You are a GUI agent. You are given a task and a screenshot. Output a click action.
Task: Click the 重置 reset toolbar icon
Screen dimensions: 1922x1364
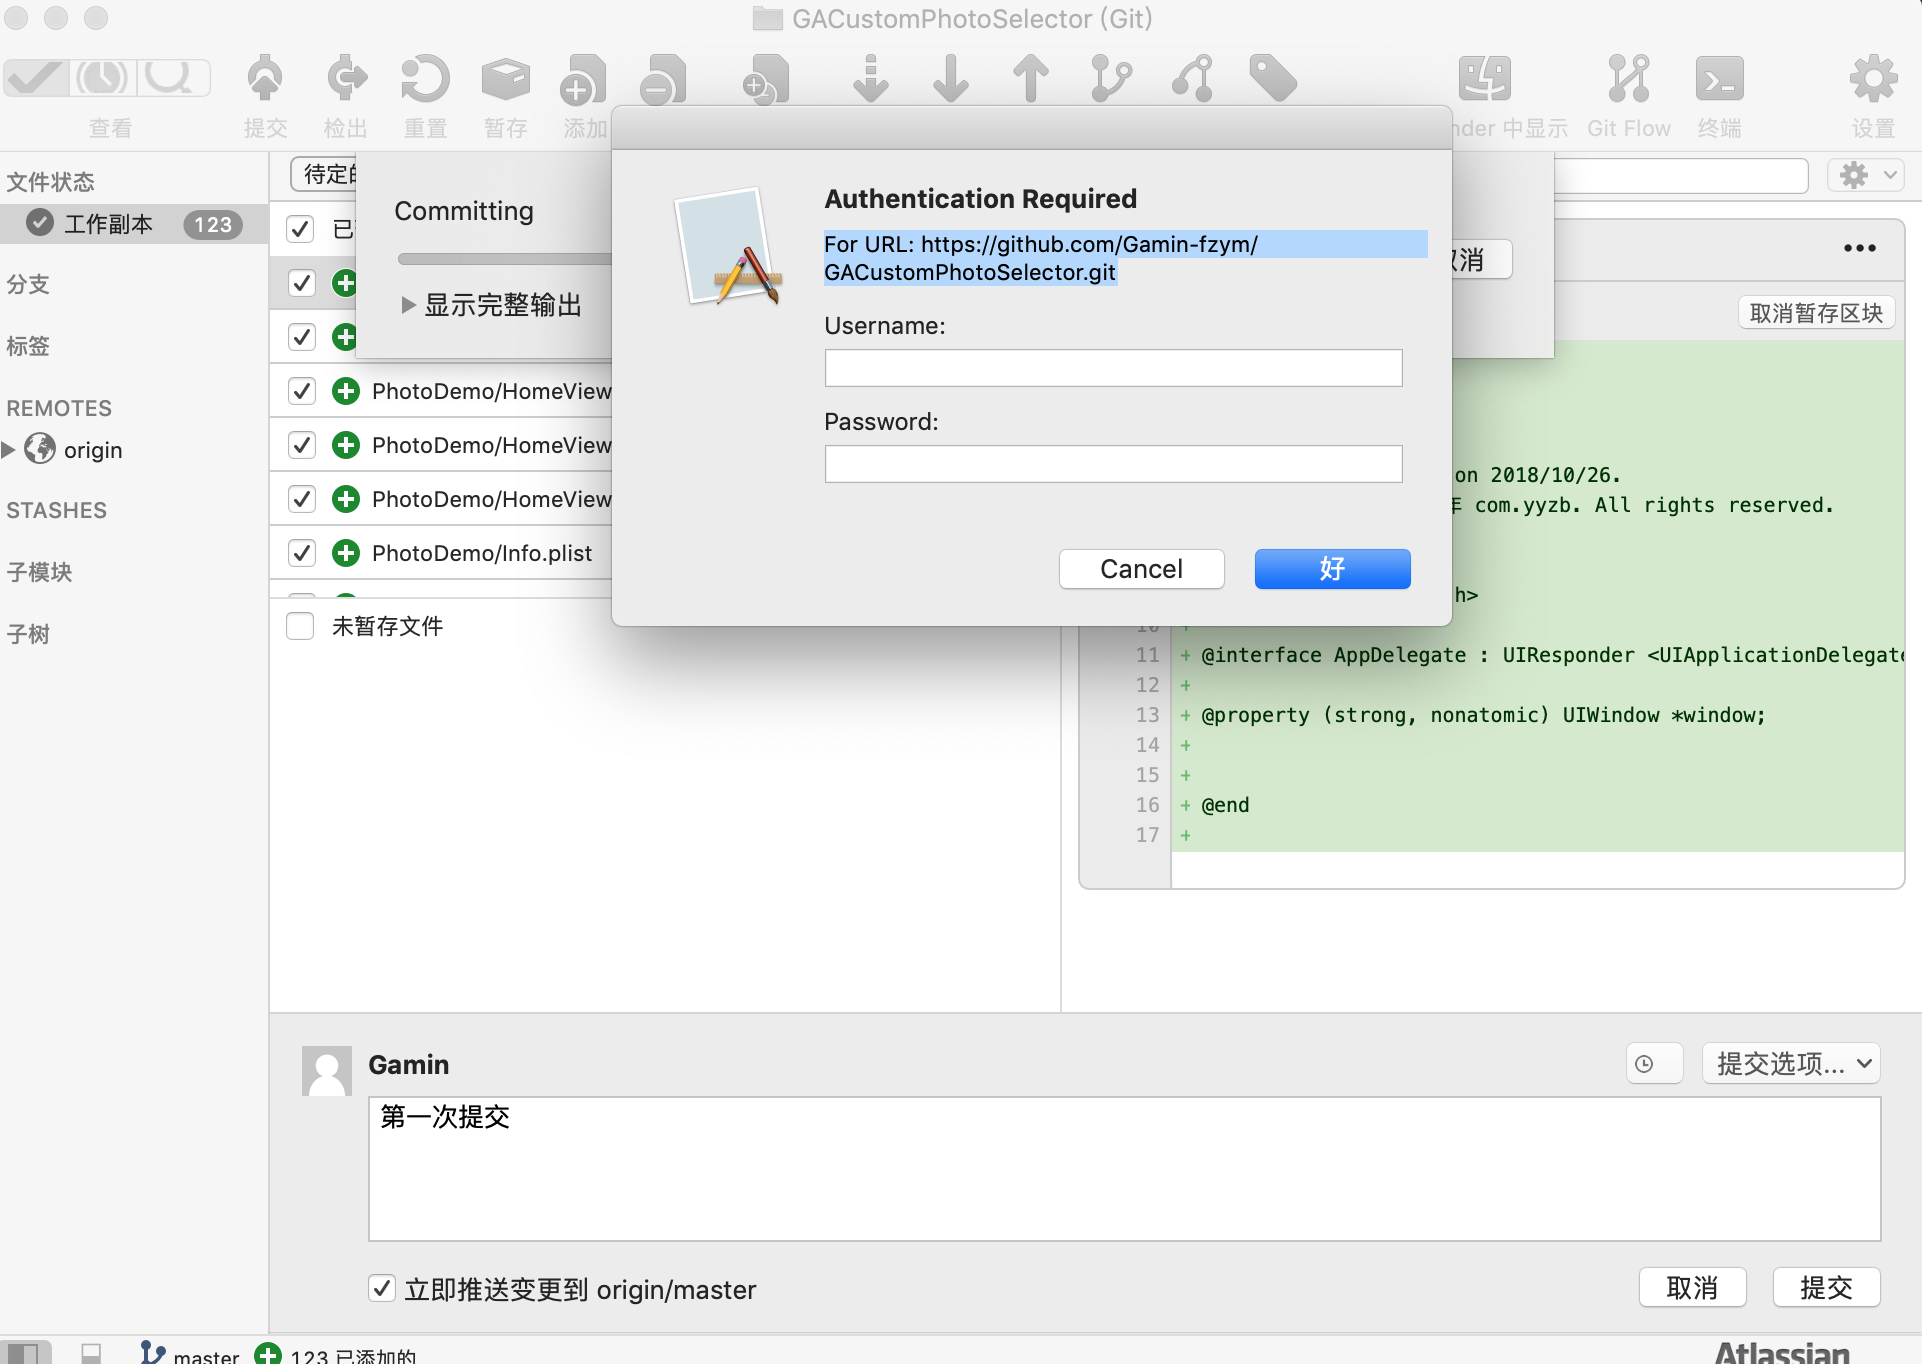coord(425,79)
